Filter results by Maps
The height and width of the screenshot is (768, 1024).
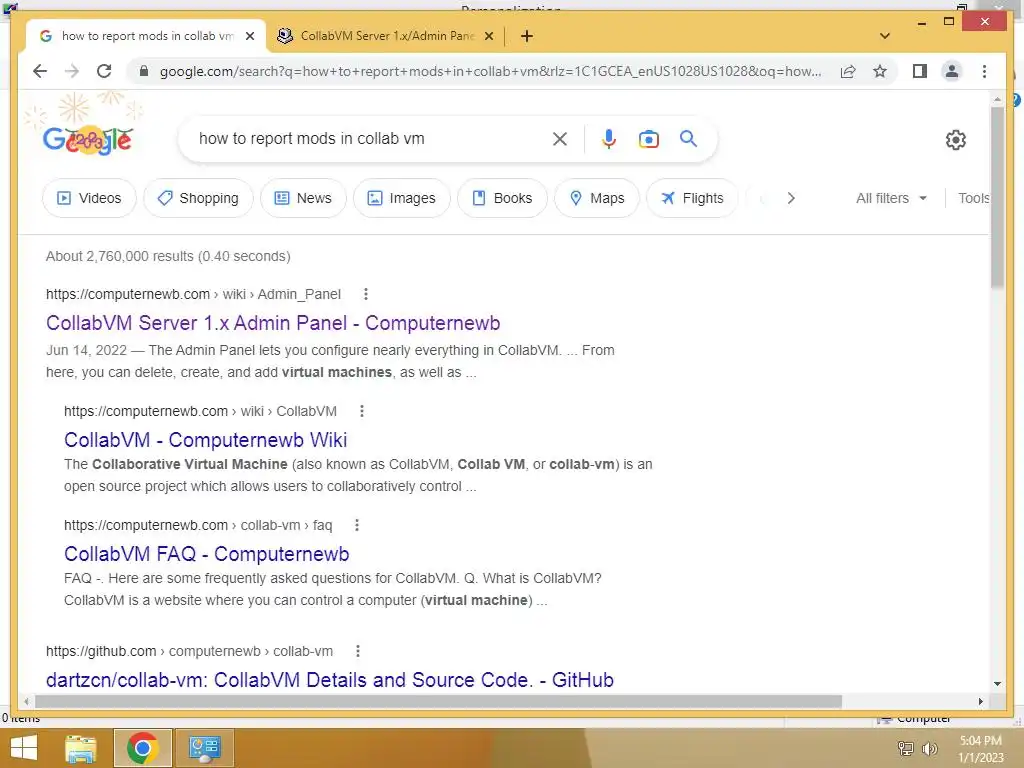point(597,198)
